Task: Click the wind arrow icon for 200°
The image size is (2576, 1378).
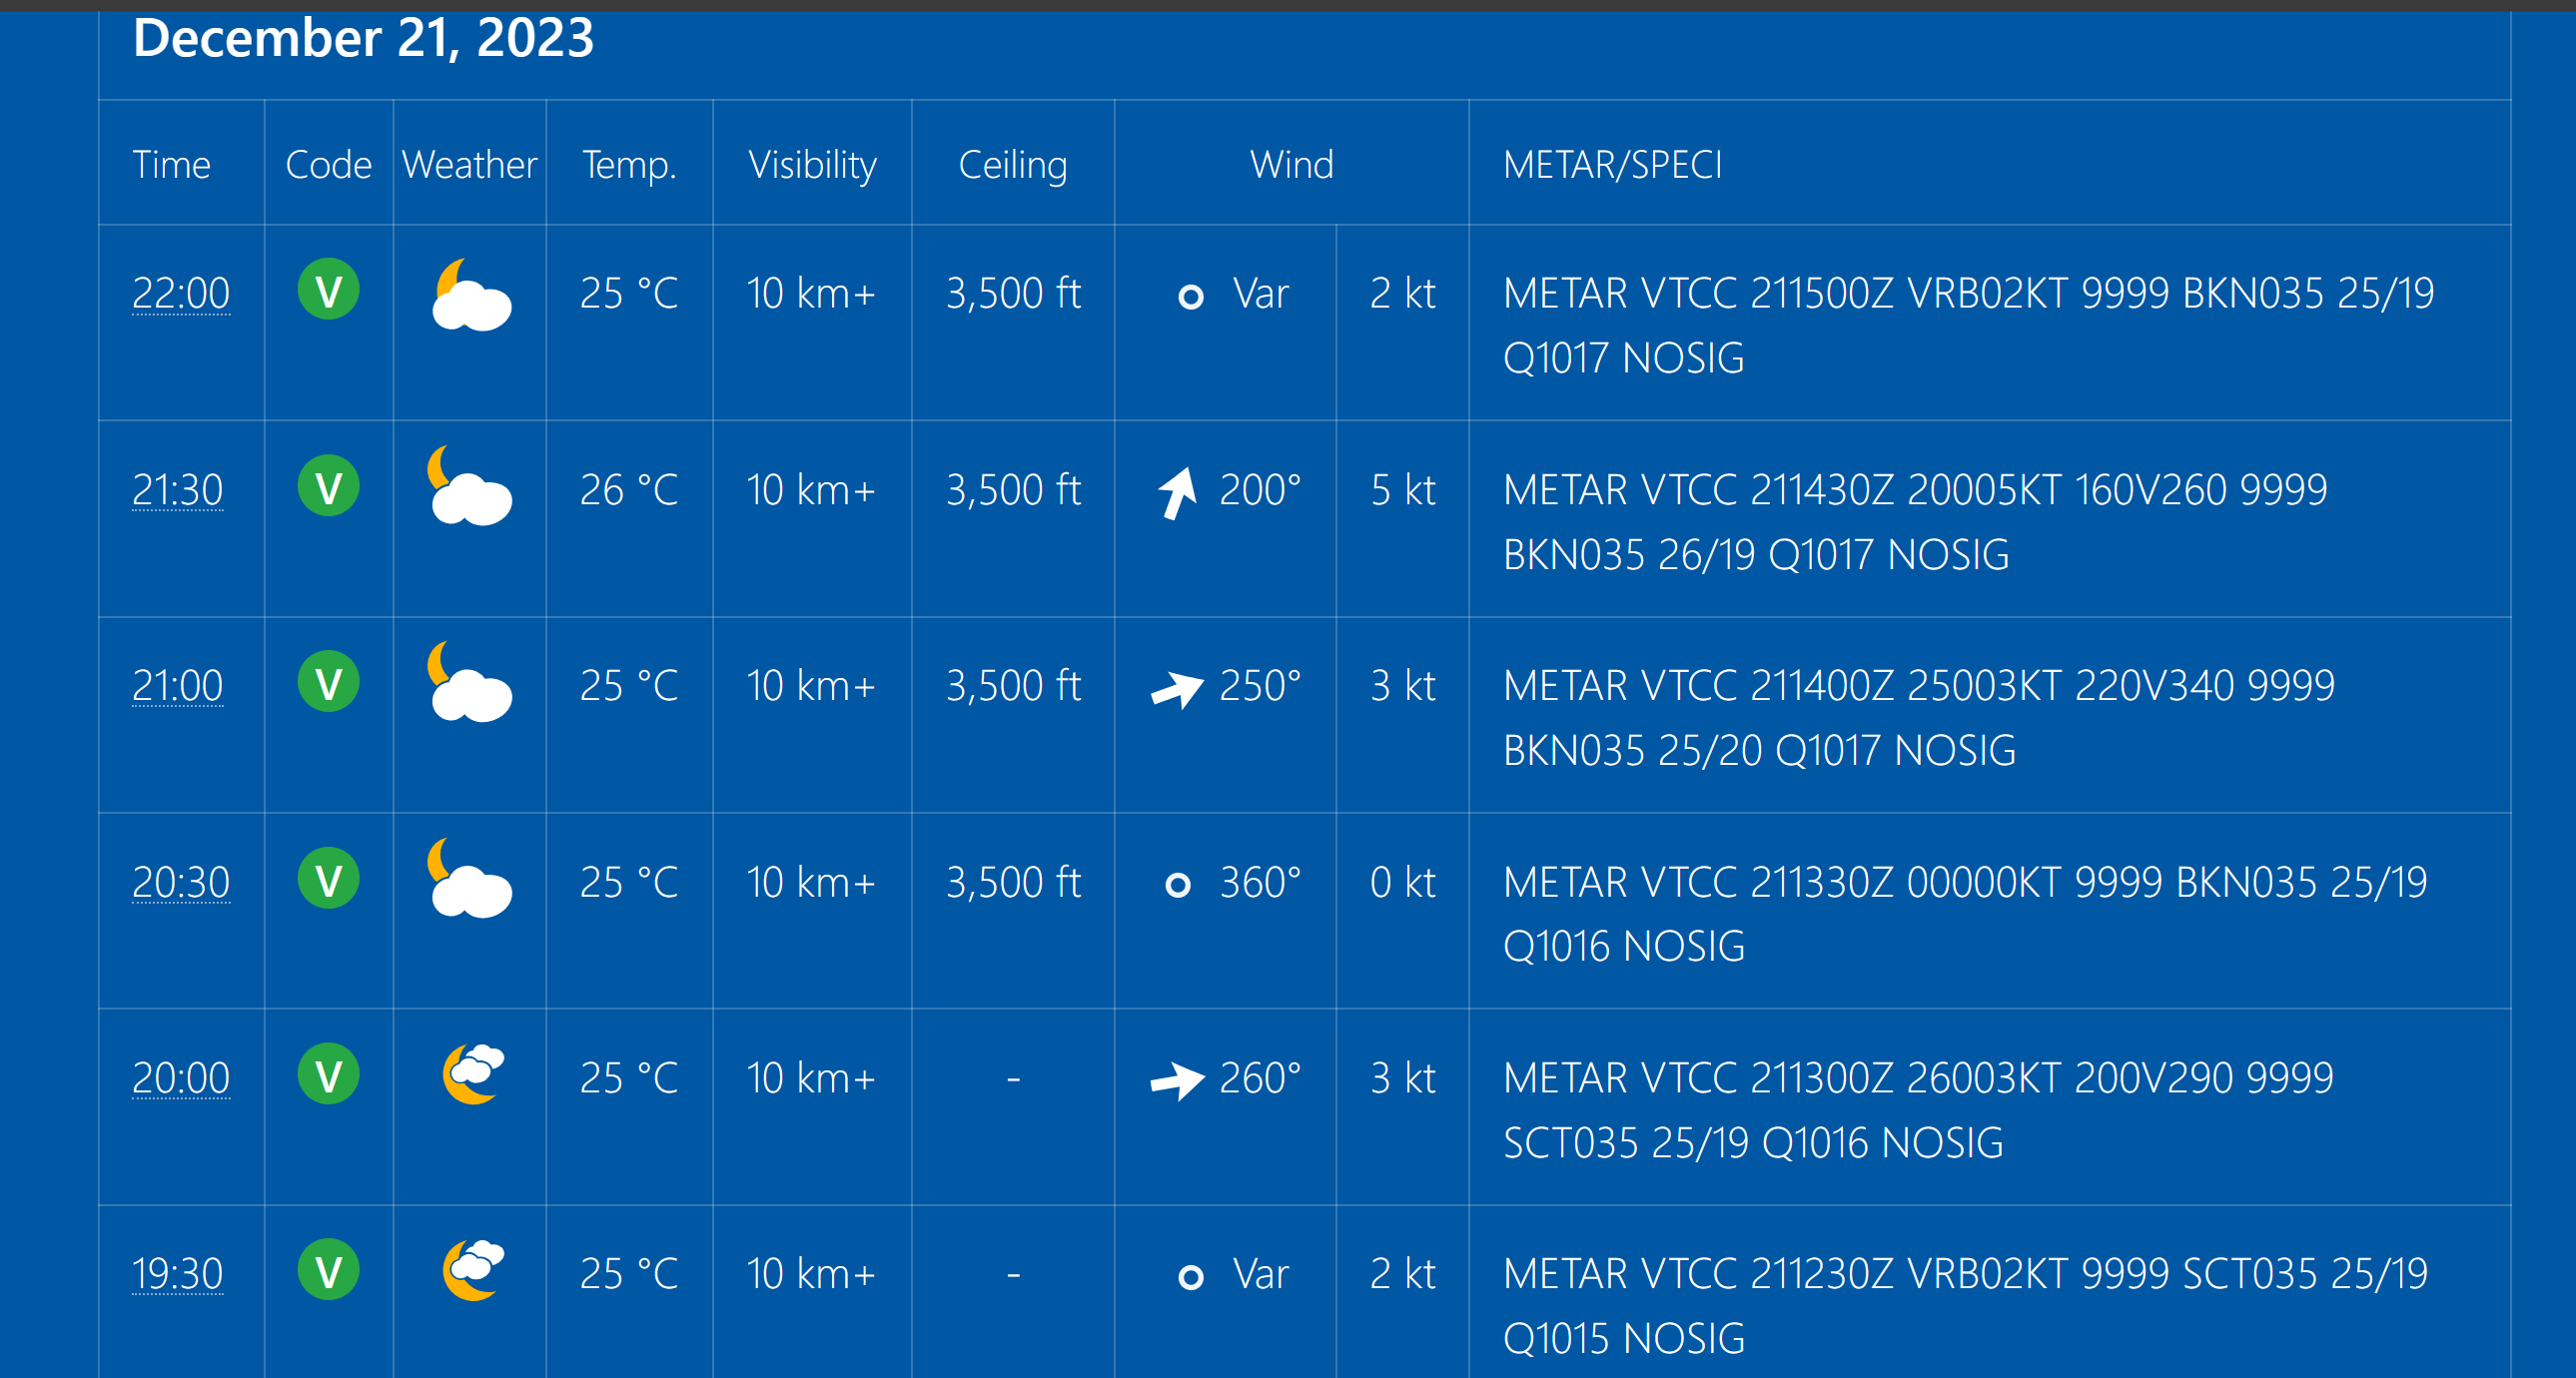Action: tap(1178, 492)
